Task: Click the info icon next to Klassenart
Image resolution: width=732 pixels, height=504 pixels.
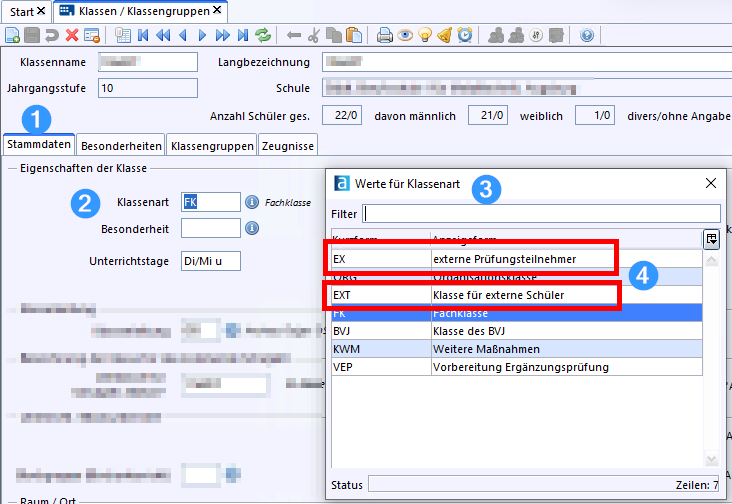Action: (252, 202)
